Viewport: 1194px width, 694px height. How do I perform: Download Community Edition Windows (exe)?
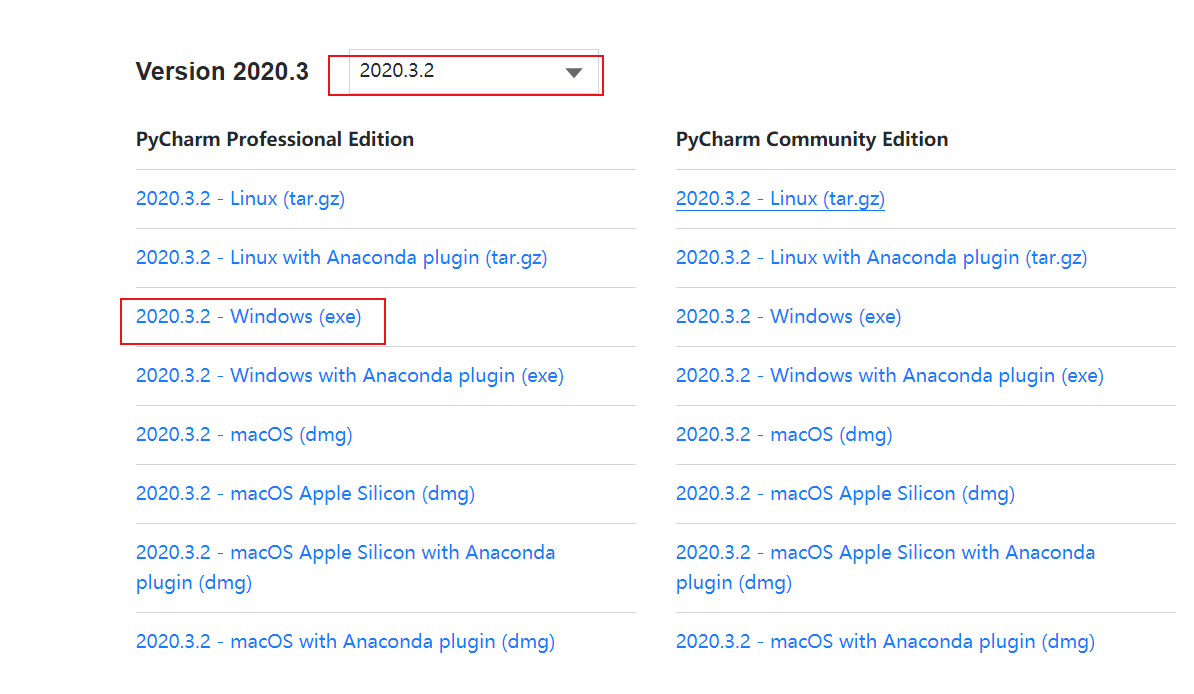788,317
